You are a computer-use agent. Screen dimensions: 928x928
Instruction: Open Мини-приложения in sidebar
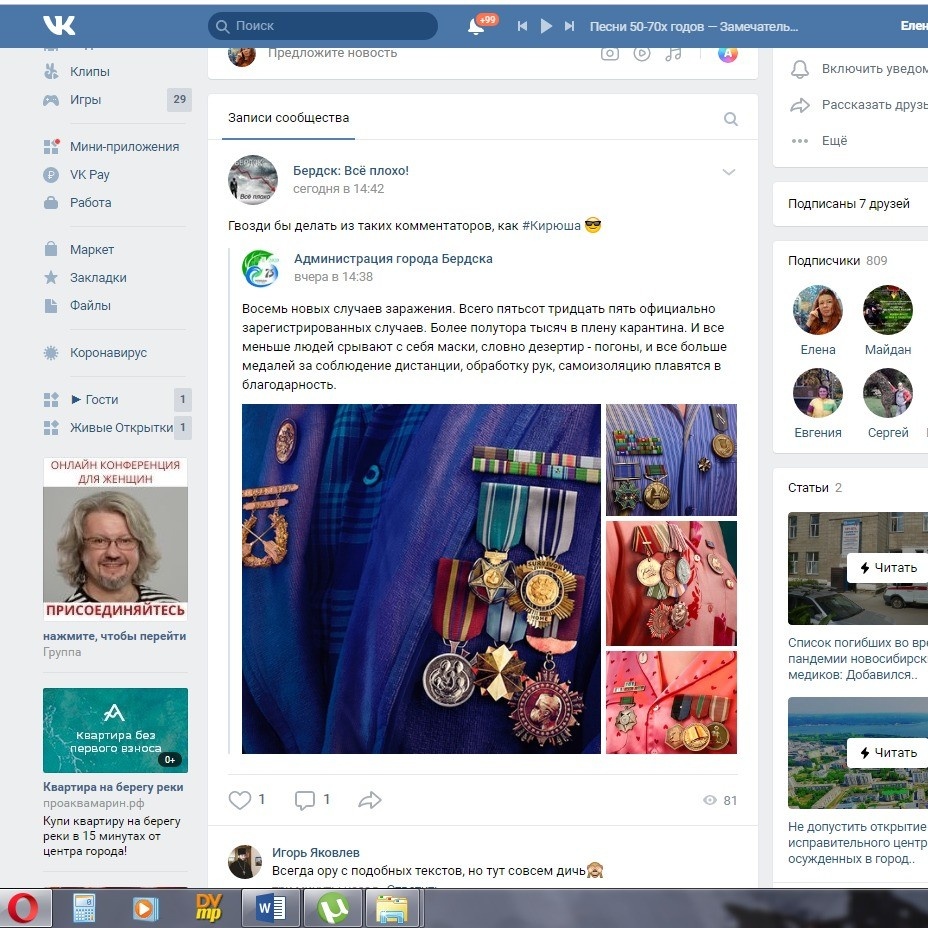(x=124, y=147)
